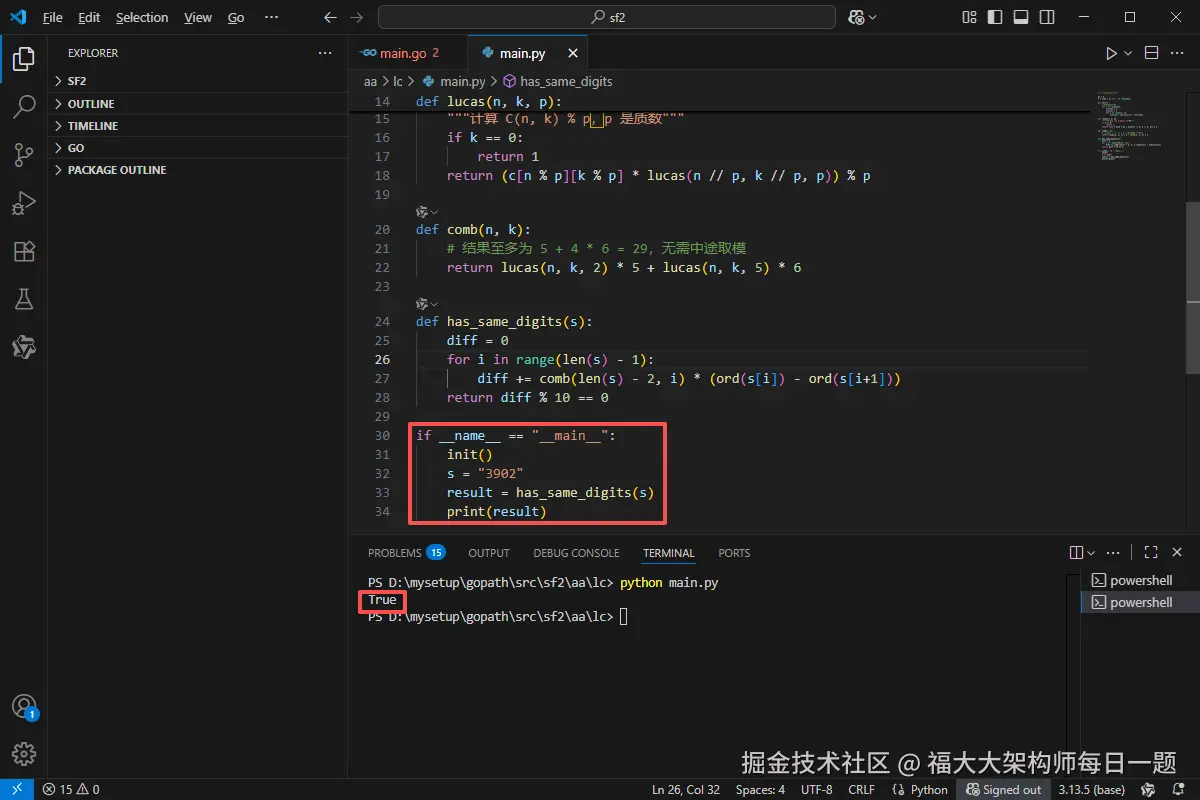Change UTF-8 file encoding
Image resolution: width=1200 pixels, height=800 pixels.
pyautogui.click(x=816, y=789)
